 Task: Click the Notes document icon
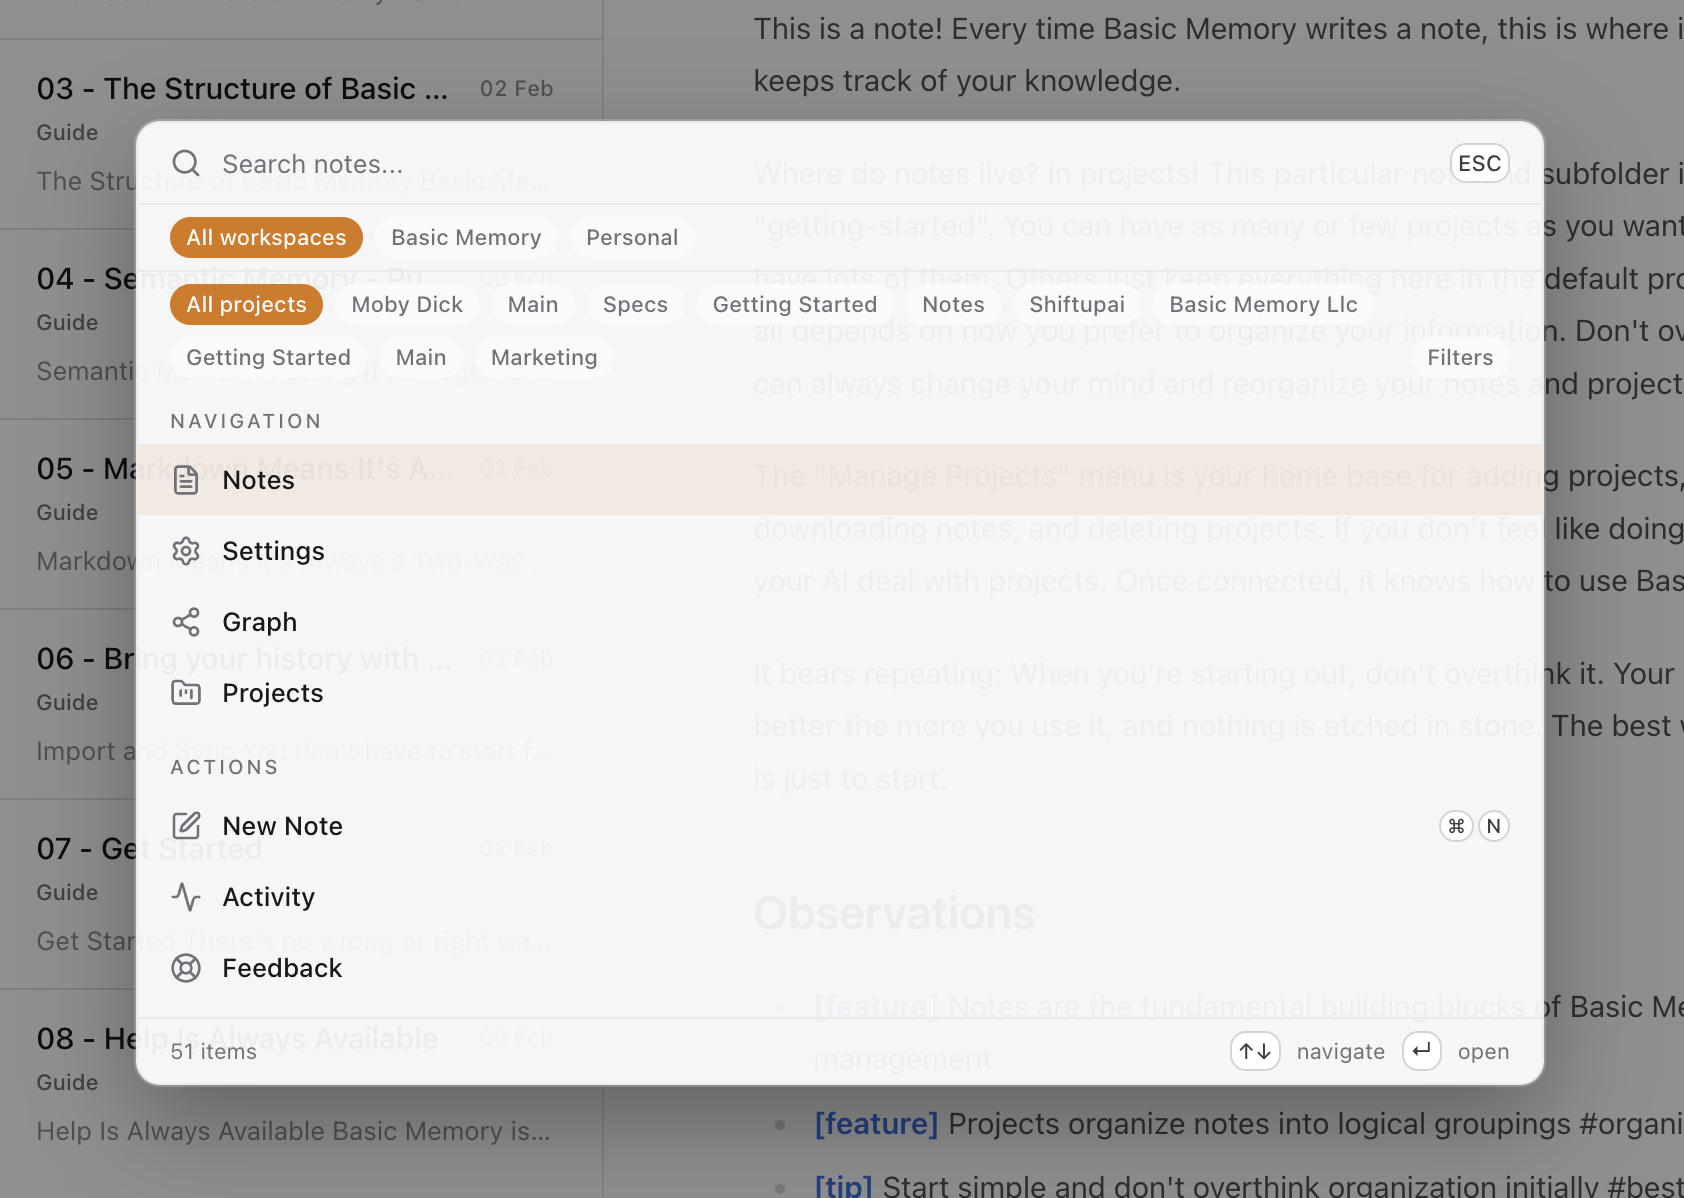coord(186,480)
